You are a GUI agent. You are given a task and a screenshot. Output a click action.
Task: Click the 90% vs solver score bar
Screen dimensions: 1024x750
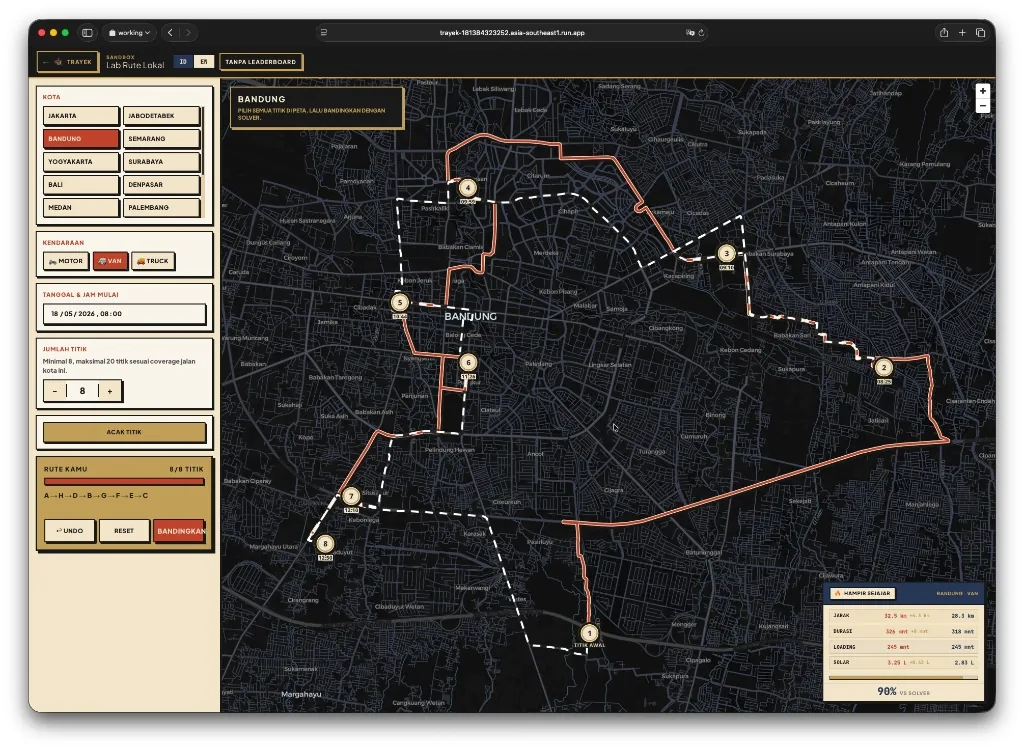[903, 678]
